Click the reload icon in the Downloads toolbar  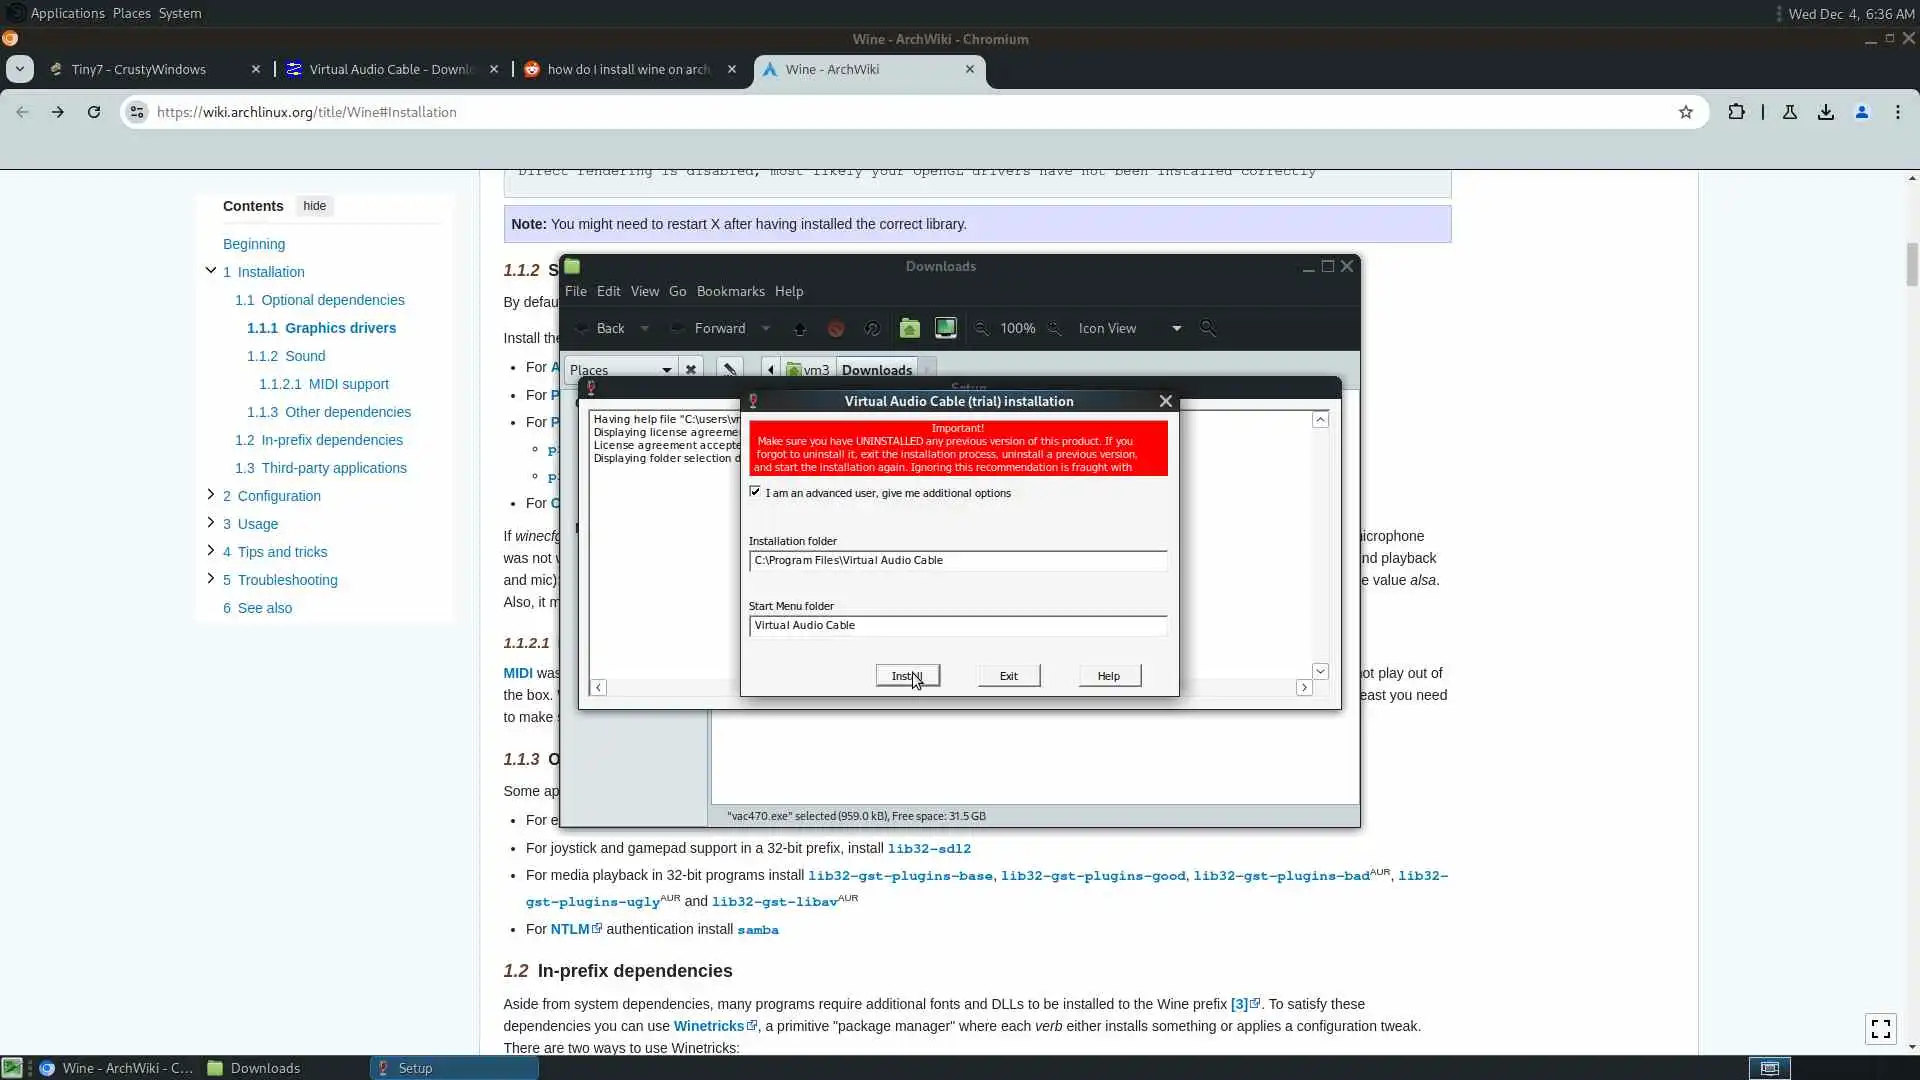click(872, 328)
